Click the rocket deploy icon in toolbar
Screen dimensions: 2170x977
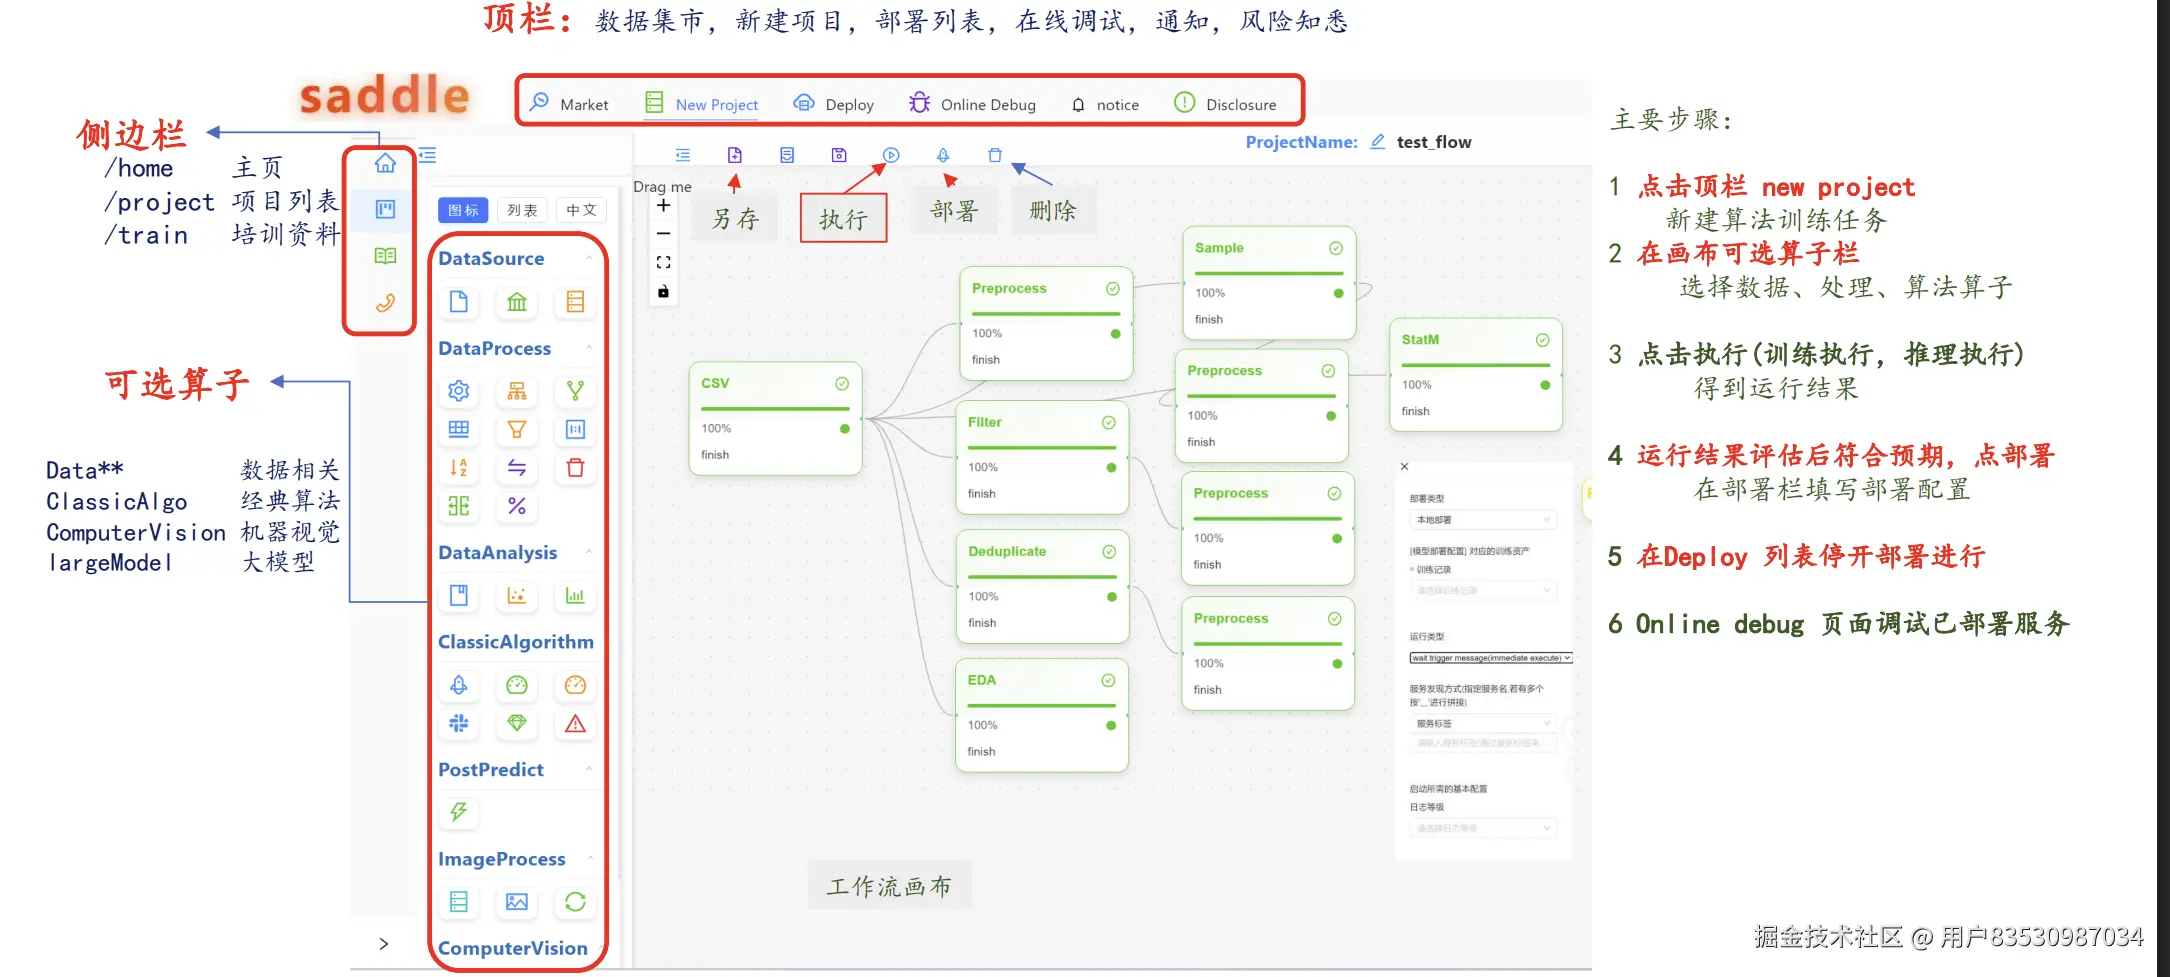pos(943,155)
